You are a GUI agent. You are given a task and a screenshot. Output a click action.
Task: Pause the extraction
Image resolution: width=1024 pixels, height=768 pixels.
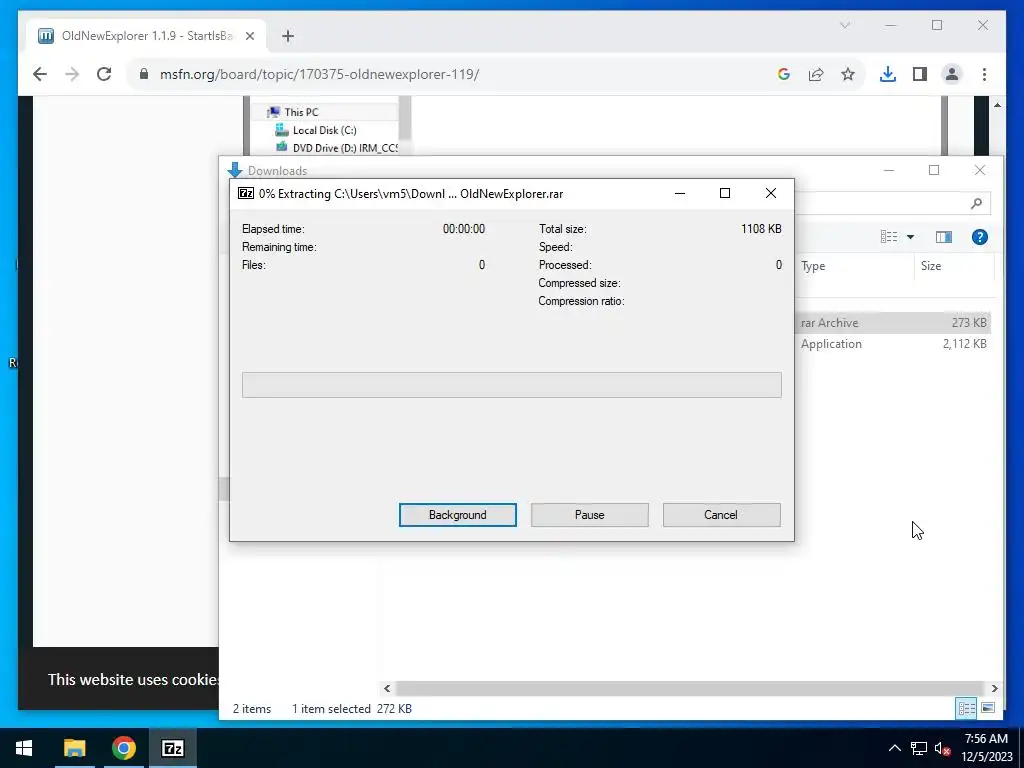click(589, 515)
